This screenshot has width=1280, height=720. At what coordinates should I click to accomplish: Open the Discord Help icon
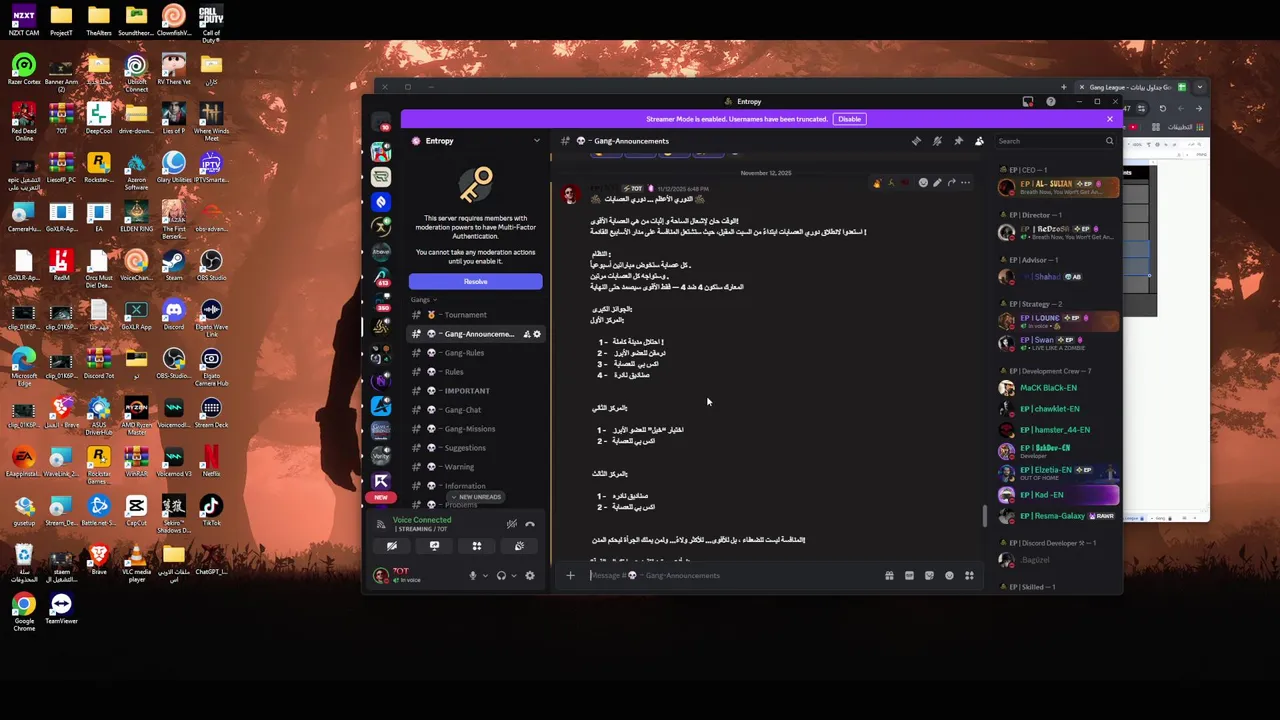pos(1050,101)
